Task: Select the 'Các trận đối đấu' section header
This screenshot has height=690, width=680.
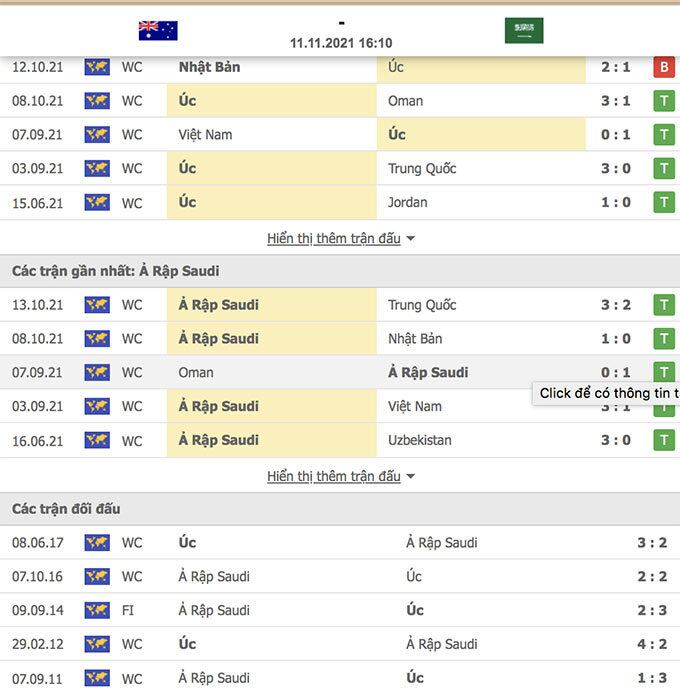Action: click(66, 509)
